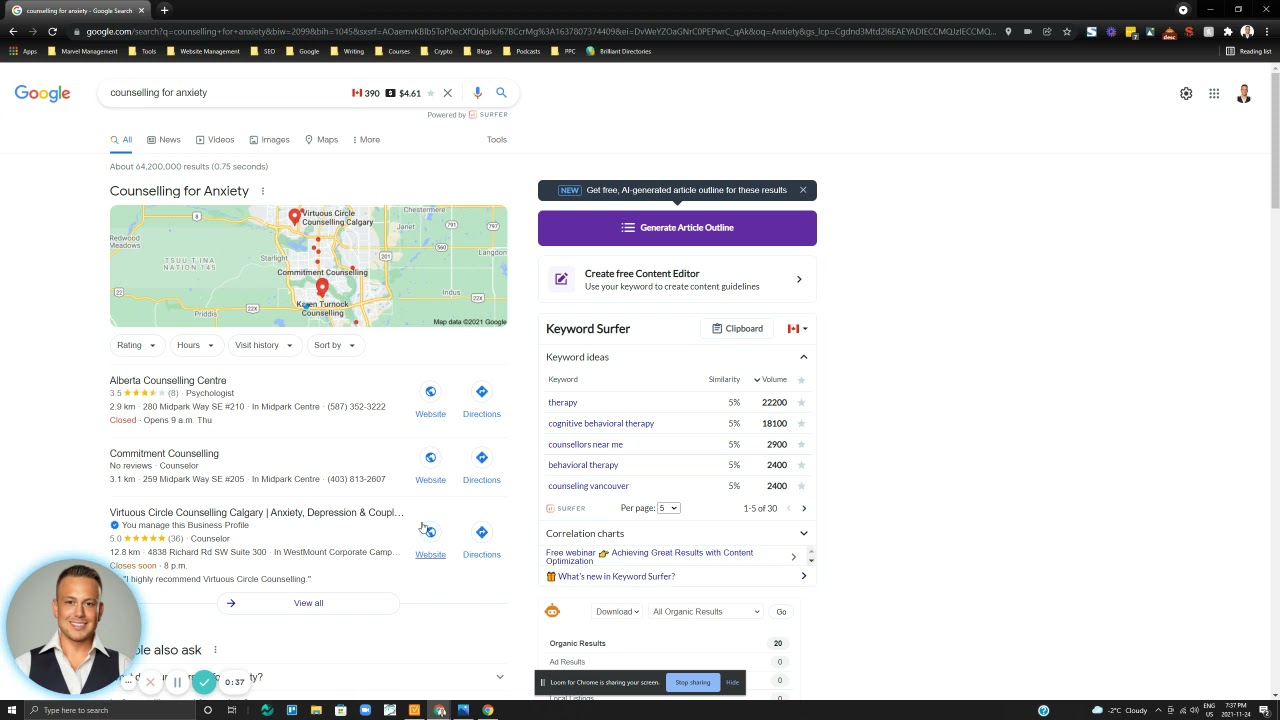
Task: Start voice search with microphone icon
Action: click(x=477, y=93)
